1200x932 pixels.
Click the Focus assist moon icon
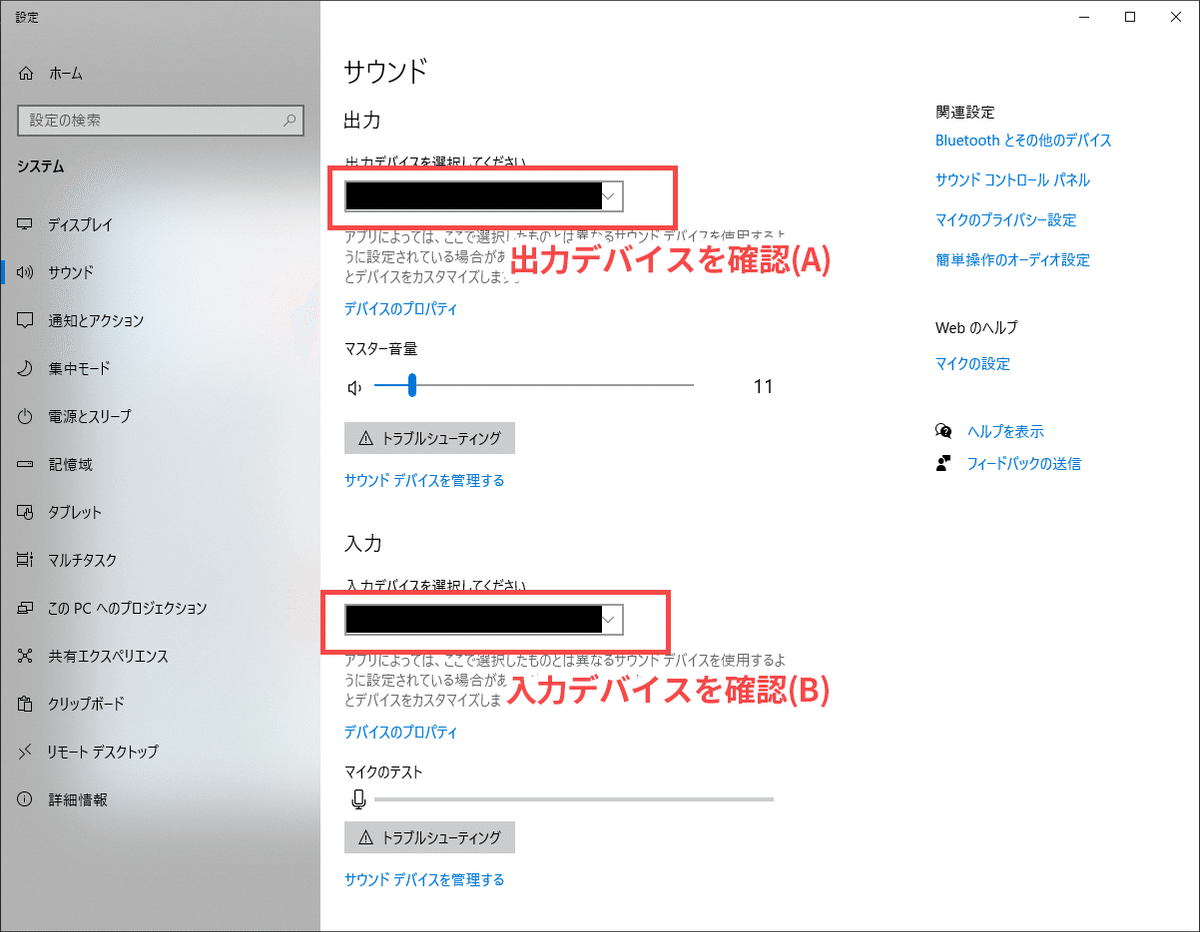(x=26, y=368)
